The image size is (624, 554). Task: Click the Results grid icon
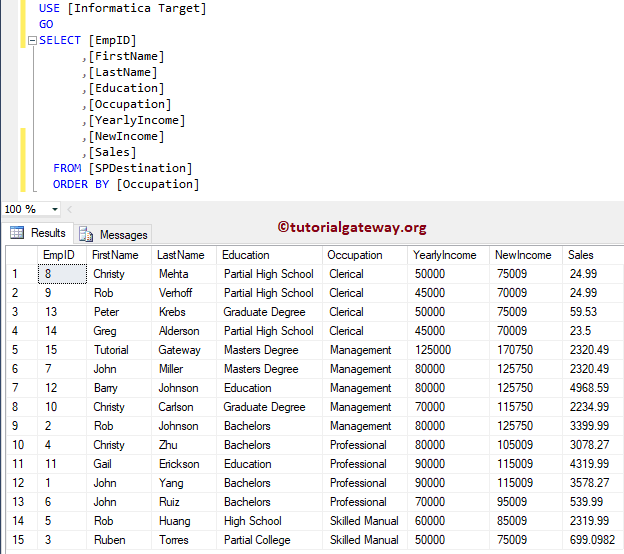point(17,232)
